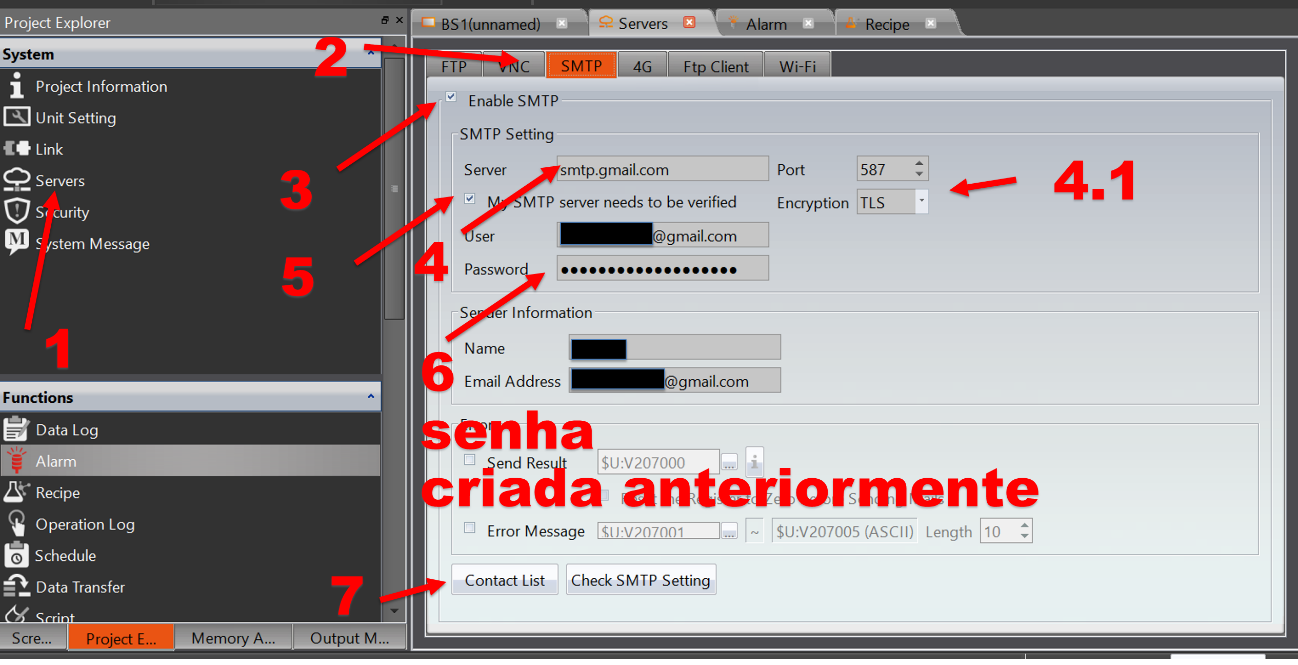Toggle the Enable SMTP checkbox

coord(452,98)
